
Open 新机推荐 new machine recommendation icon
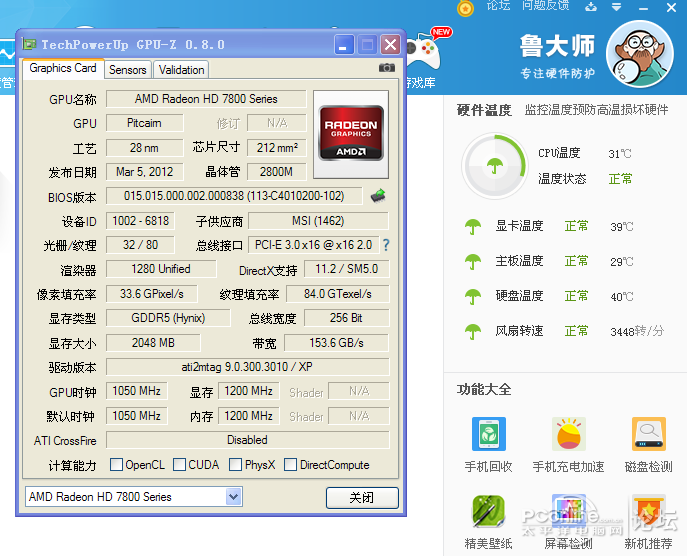648,511
